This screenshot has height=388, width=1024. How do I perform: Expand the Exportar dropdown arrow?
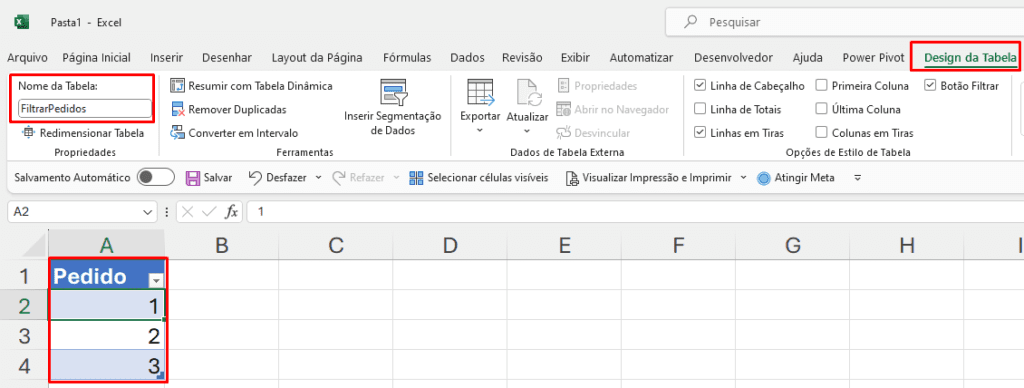[x=480, y=131]
